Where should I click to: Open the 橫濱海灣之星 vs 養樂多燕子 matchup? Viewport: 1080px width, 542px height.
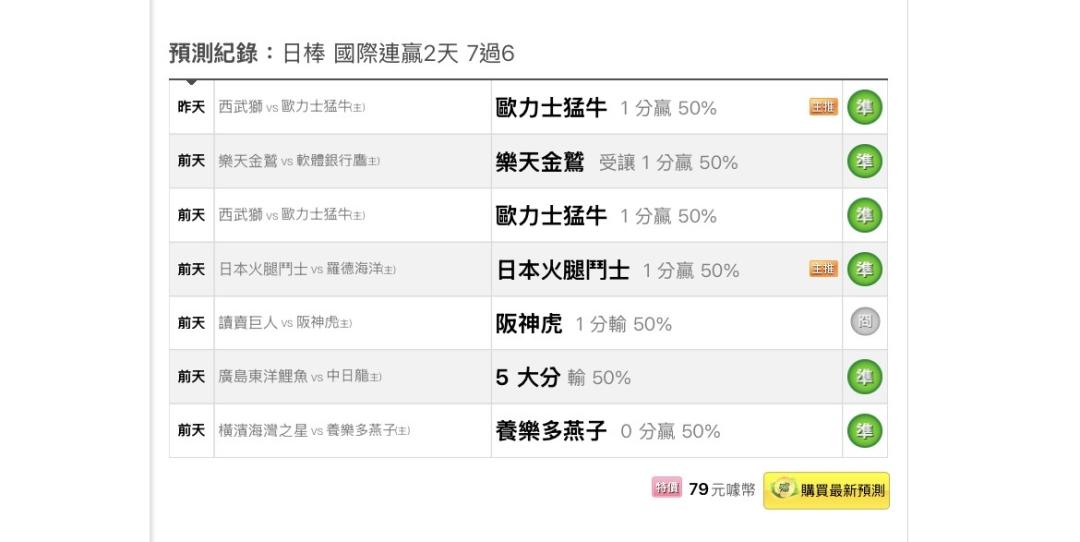pos(314,432)
